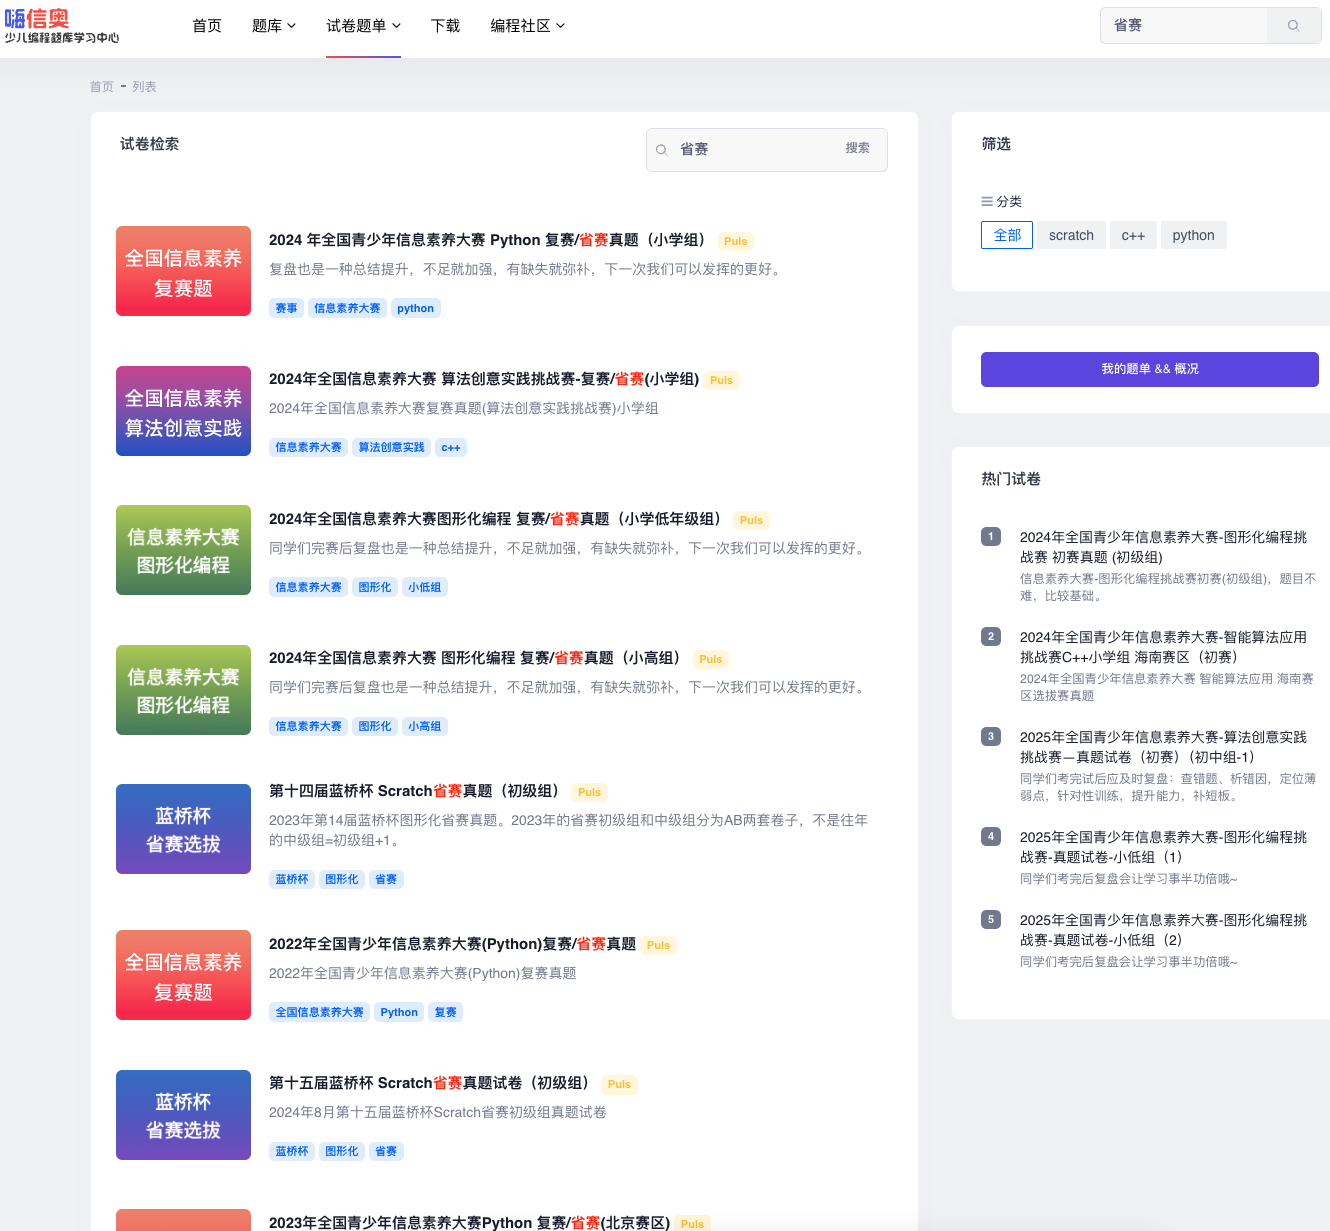Click rank badge 5 in 热门试卷

991,919
